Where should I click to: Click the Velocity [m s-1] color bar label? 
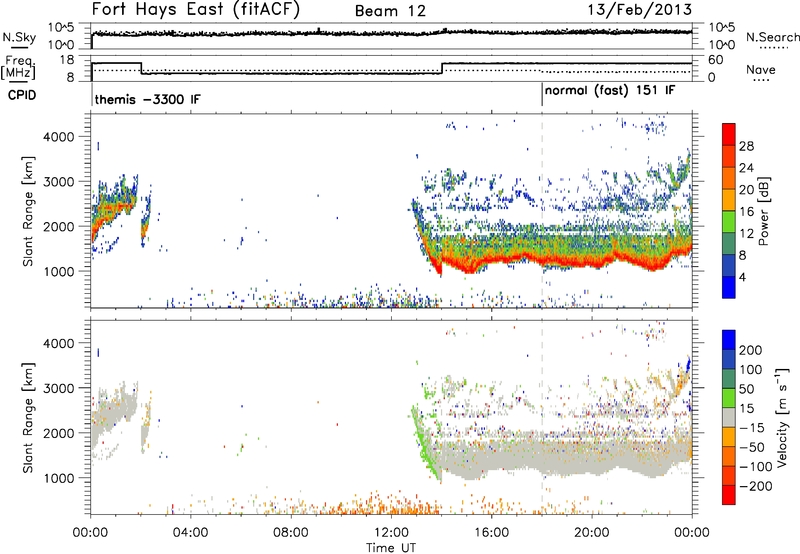point(781,417)
